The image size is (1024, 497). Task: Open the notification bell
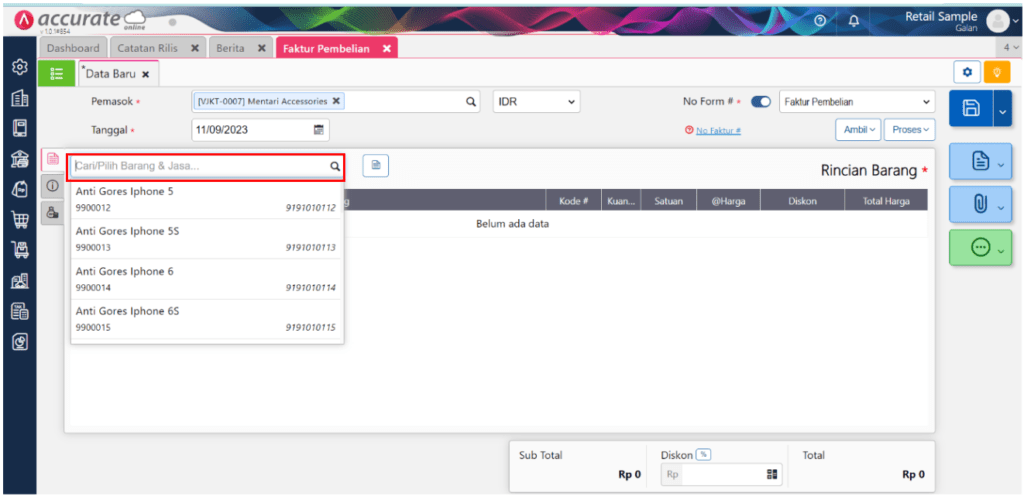pos(853,21)
